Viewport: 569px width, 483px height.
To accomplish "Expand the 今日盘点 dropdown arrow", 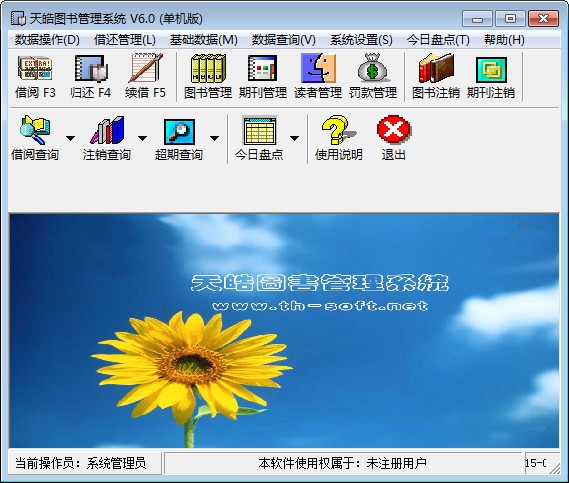I will 294,138.
